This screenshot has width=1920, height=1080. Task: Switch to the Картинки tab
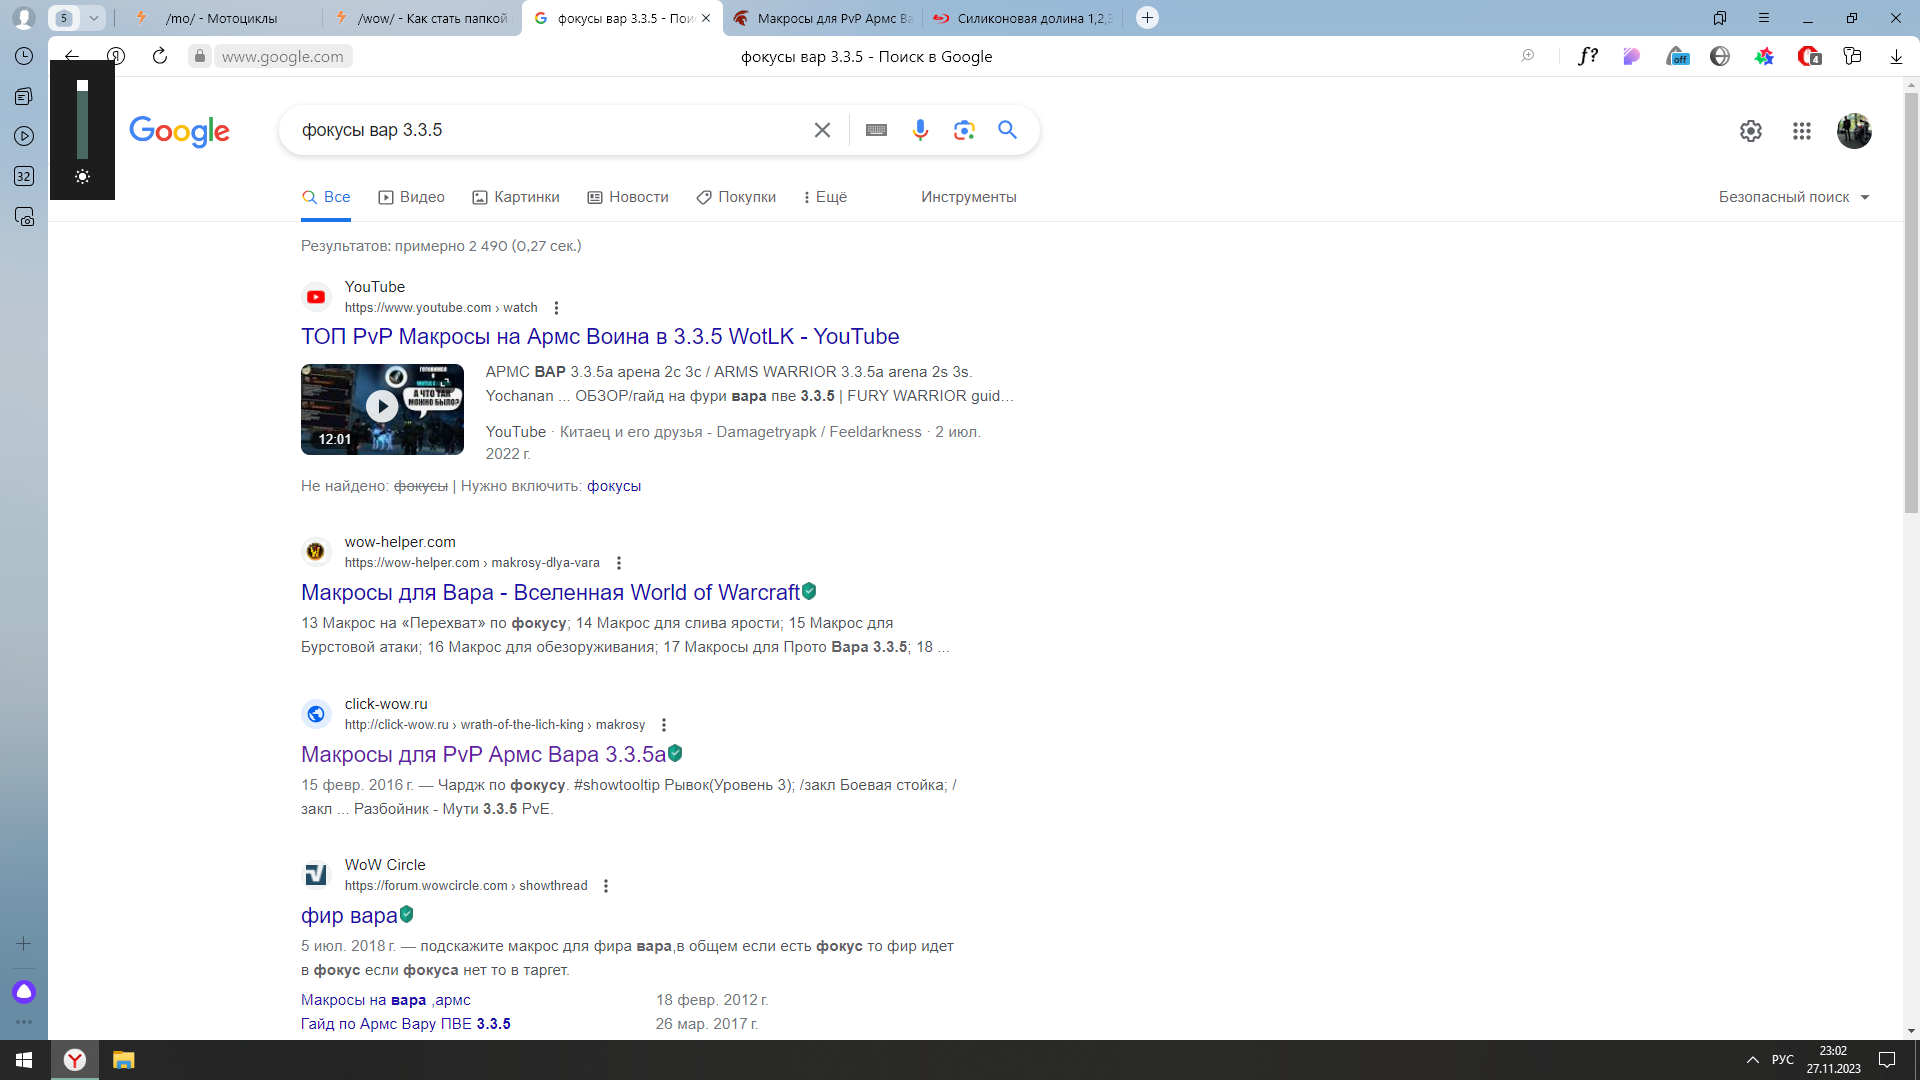pyautogui.click(x=516, y=197)
